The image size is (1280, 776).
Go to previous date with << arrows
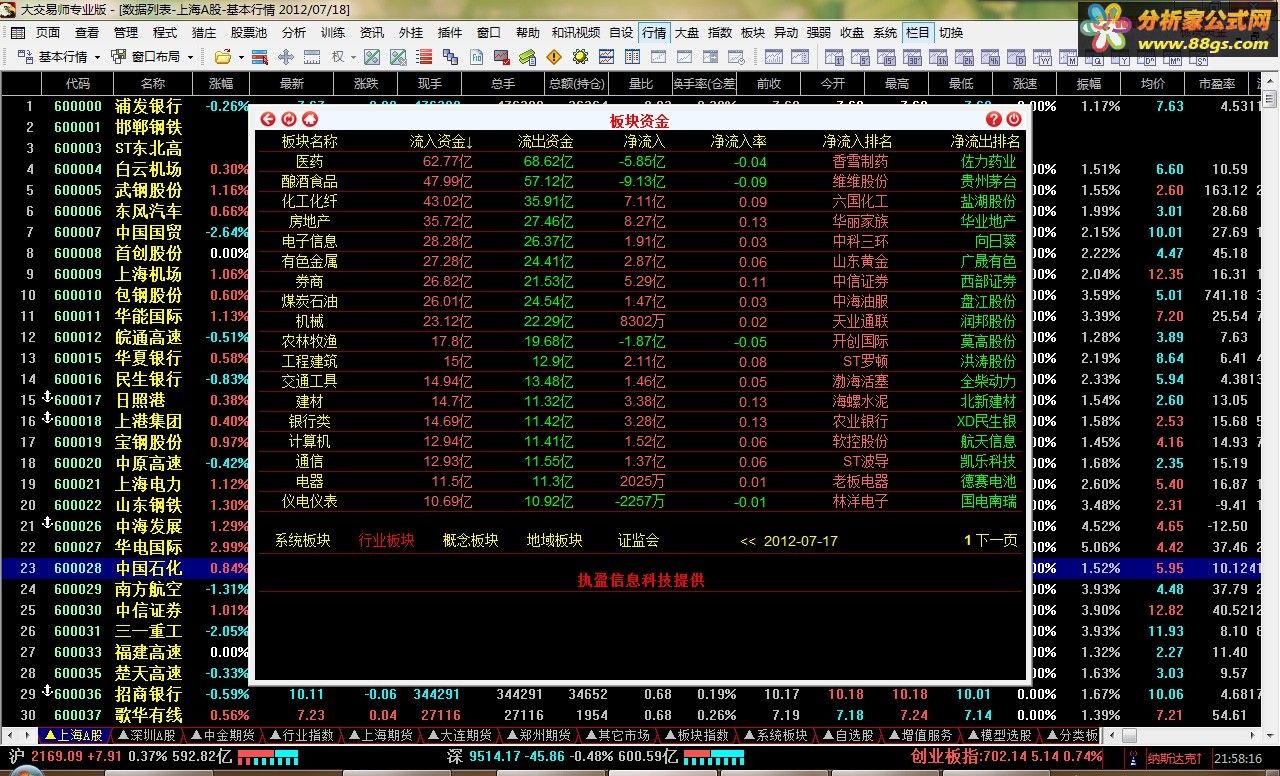[x=748, y=541]
